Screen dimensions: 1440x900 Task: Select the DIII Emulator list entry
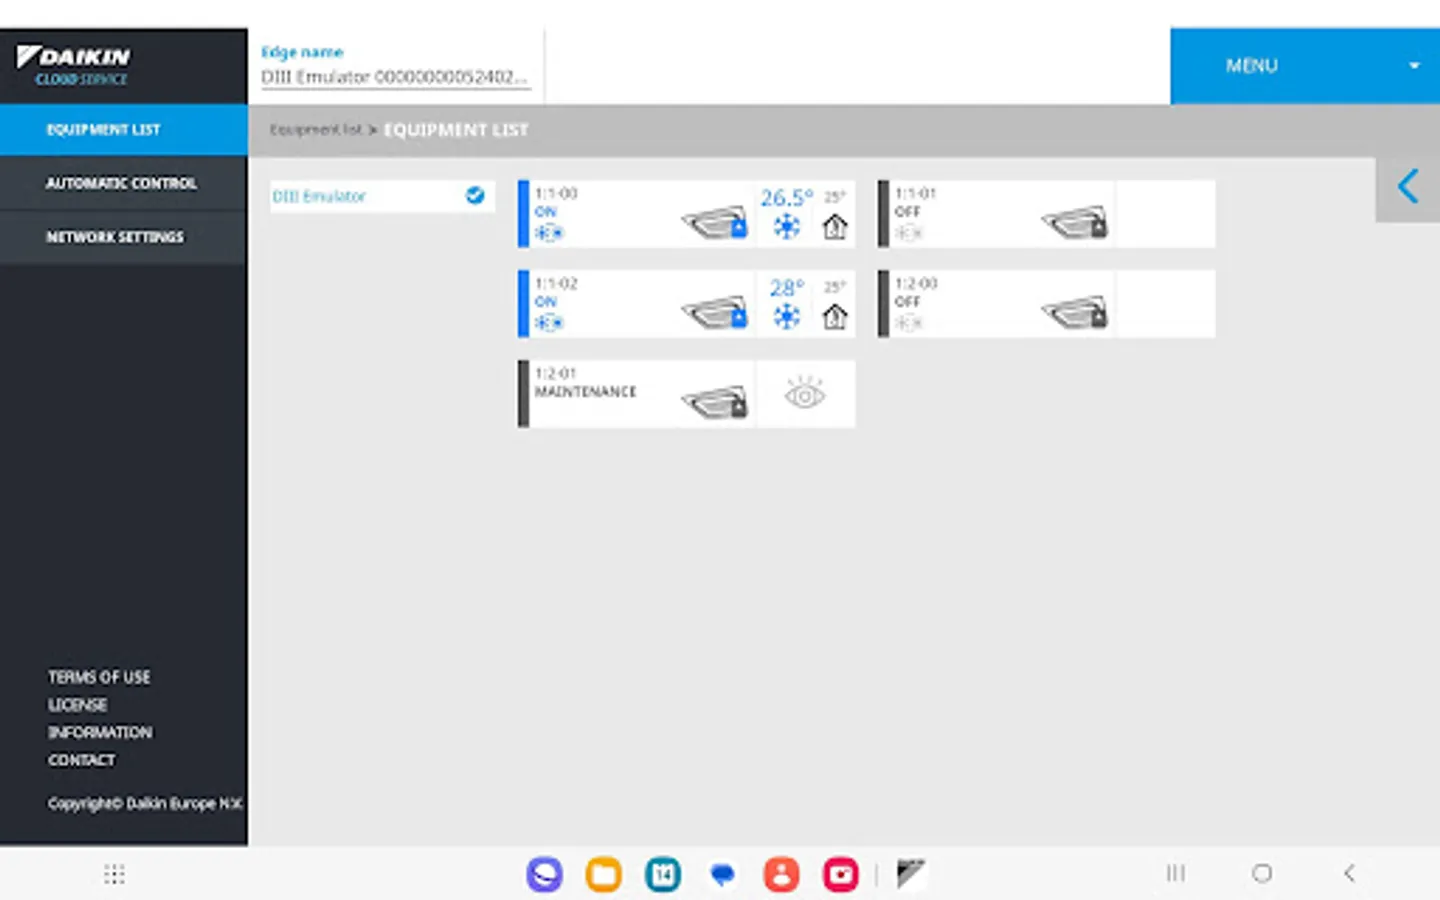[382, 196]
